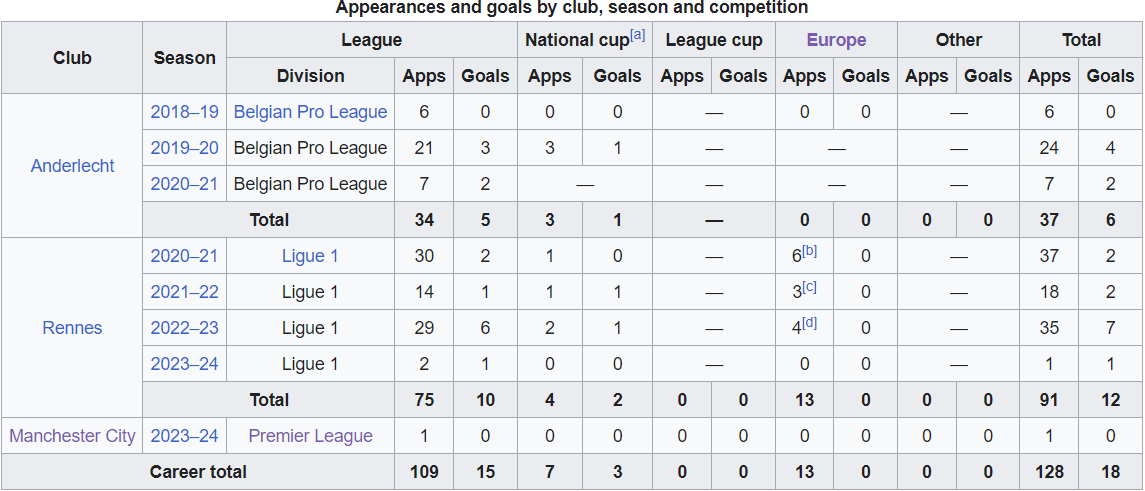Screen dimensions: 1145x491
Task: Follow the Ligue 1 division link
Action: pyautogui.click(x=310, y=256)
